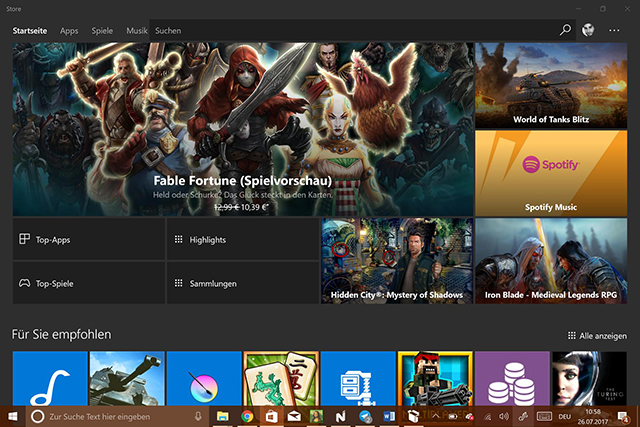Open Telegram from the taskbar

click(365, 416)
